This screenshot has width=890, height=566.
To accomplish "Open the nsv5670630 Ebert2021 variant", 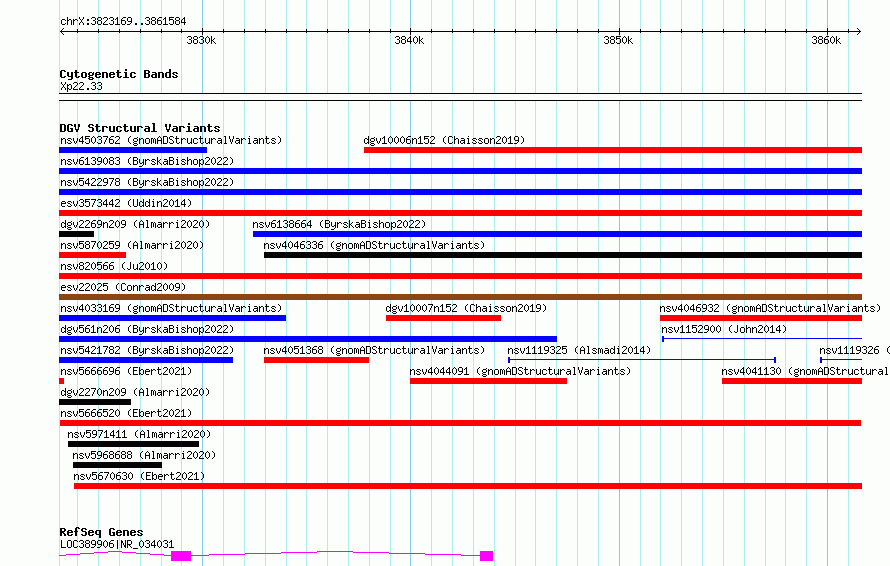I will (139, 476).
